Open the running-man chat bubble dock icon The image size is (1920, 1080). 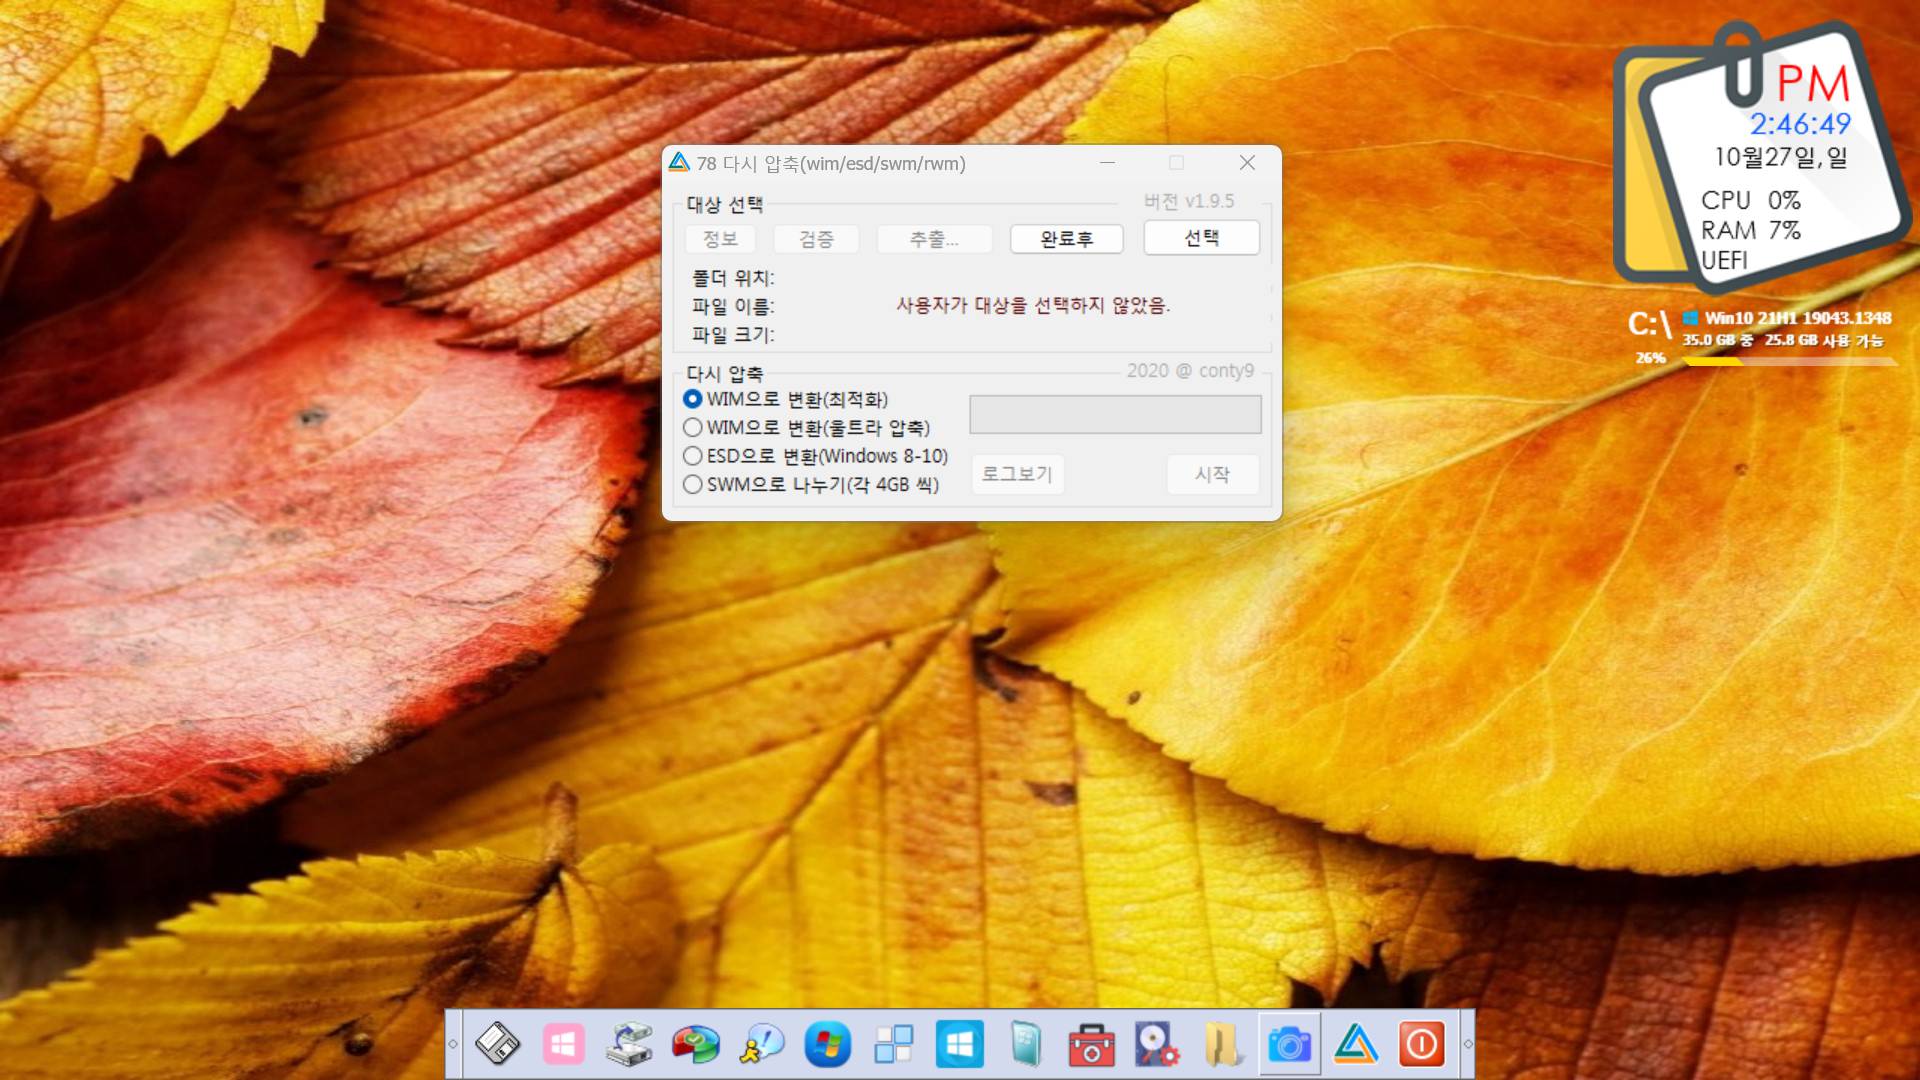click(761, 1044)
